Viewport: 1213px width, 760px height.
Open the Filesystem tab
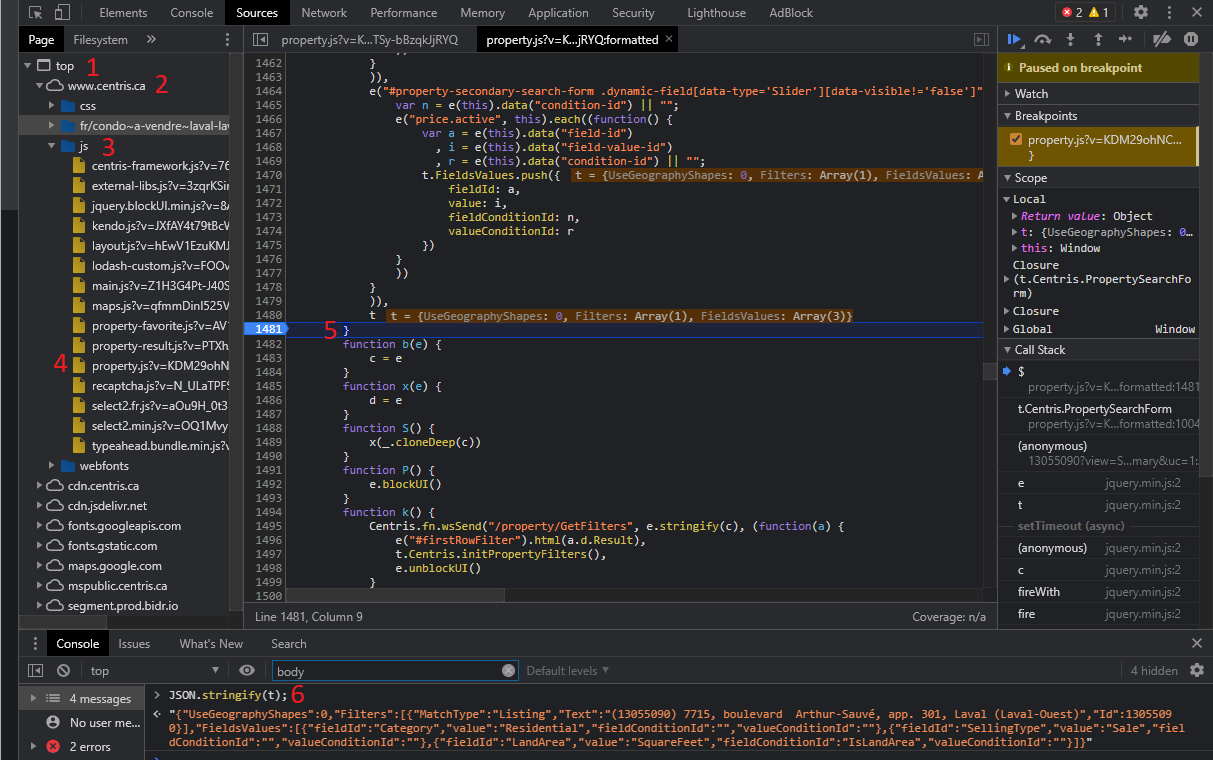[100, 40]
